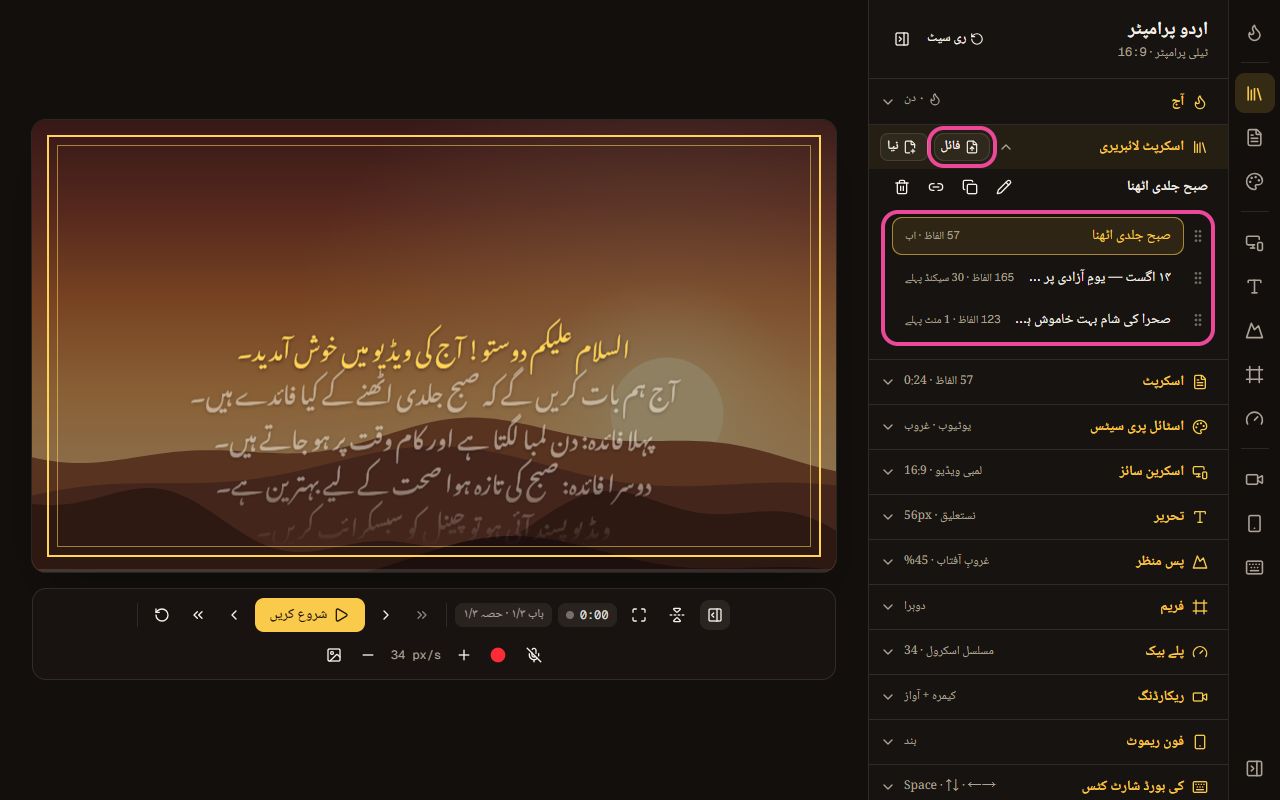
Task: Select the script صحرا کی شام بہت خاموش
Action: pos(1038,319)
